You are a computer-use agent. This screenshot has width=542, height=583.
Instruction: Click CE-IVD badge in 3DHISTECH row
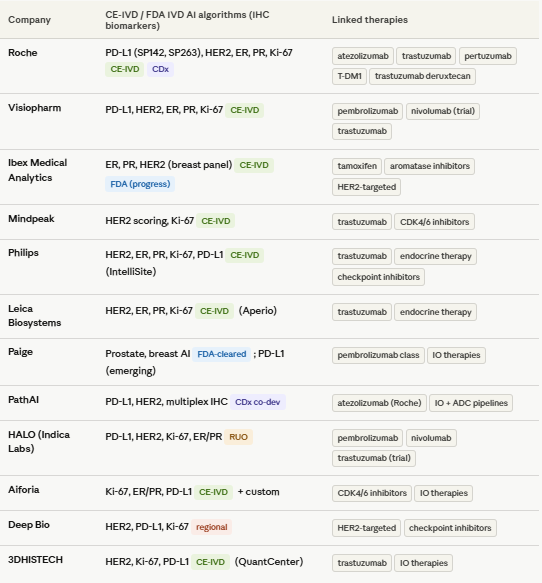pyautogui.click(x=210, y=562)
